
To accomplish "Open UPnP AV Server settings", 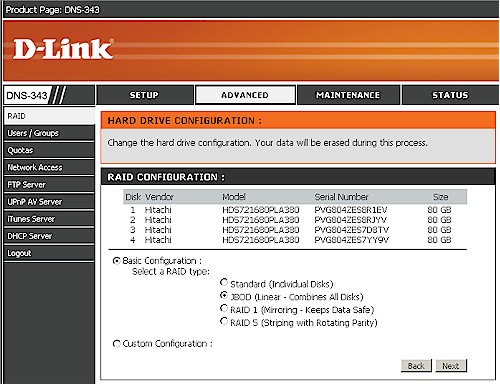I will coord(49,202).
